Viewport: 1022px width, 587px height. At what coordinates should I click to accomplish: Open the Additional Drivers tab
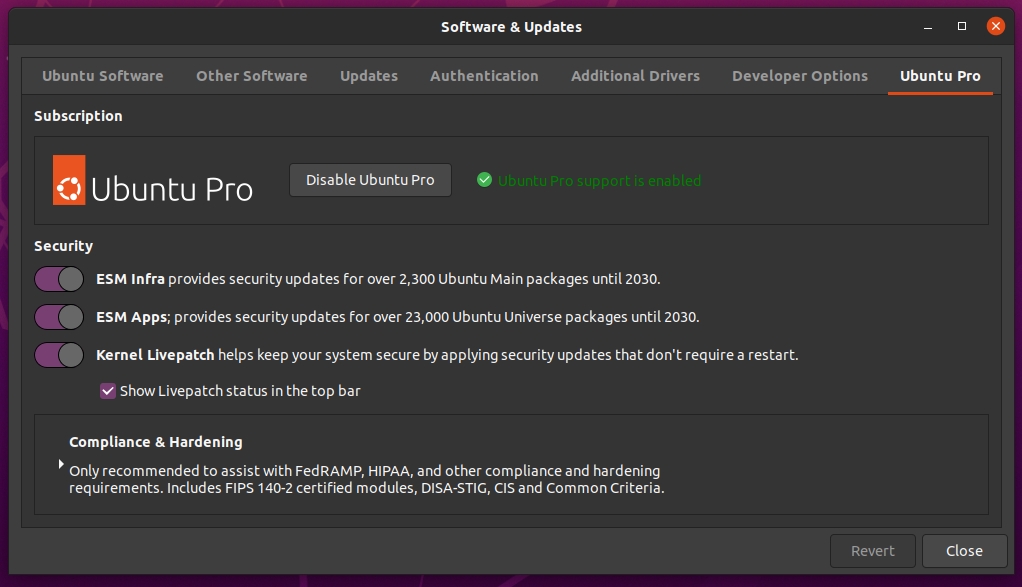point(635,76)
